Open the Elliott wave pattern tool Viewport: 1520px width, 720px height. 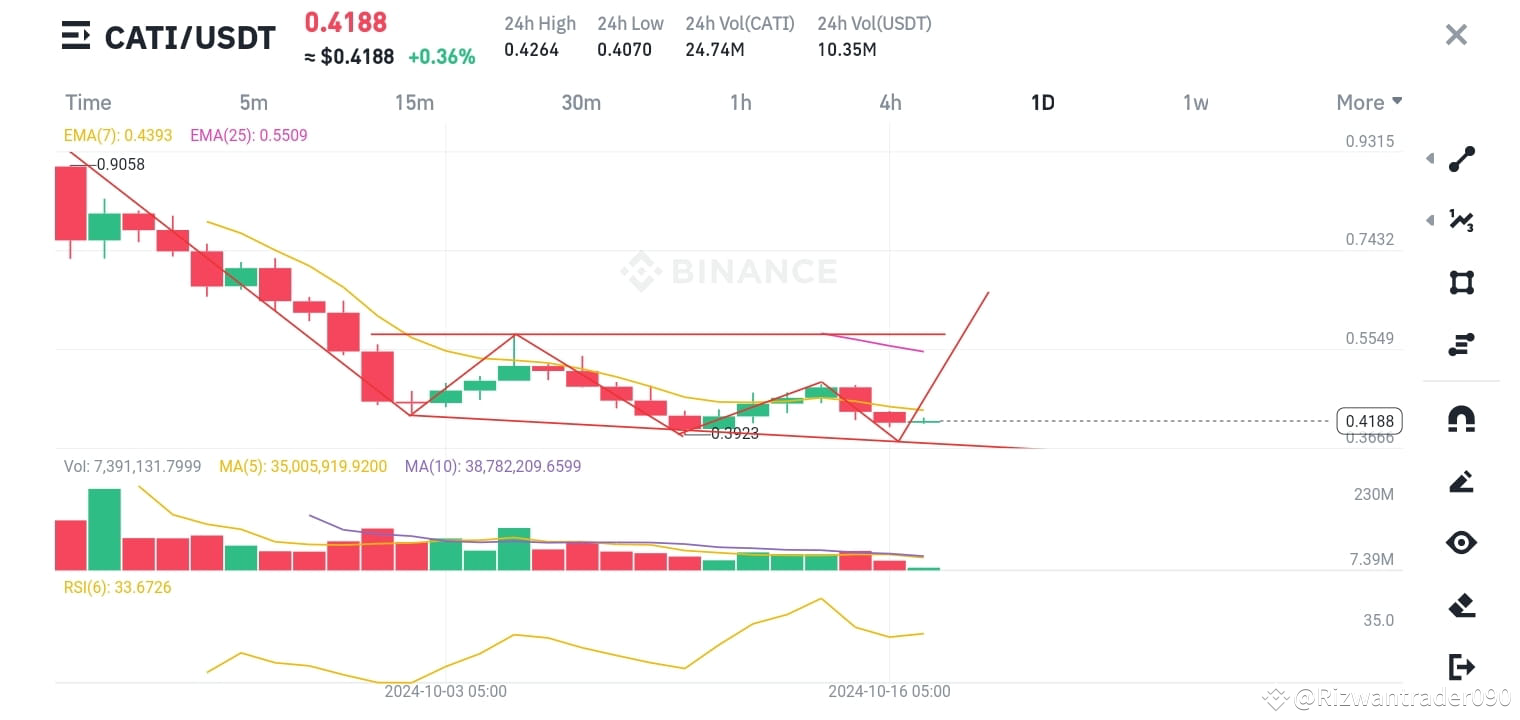pyautogui.click(x=1461, y=220)
